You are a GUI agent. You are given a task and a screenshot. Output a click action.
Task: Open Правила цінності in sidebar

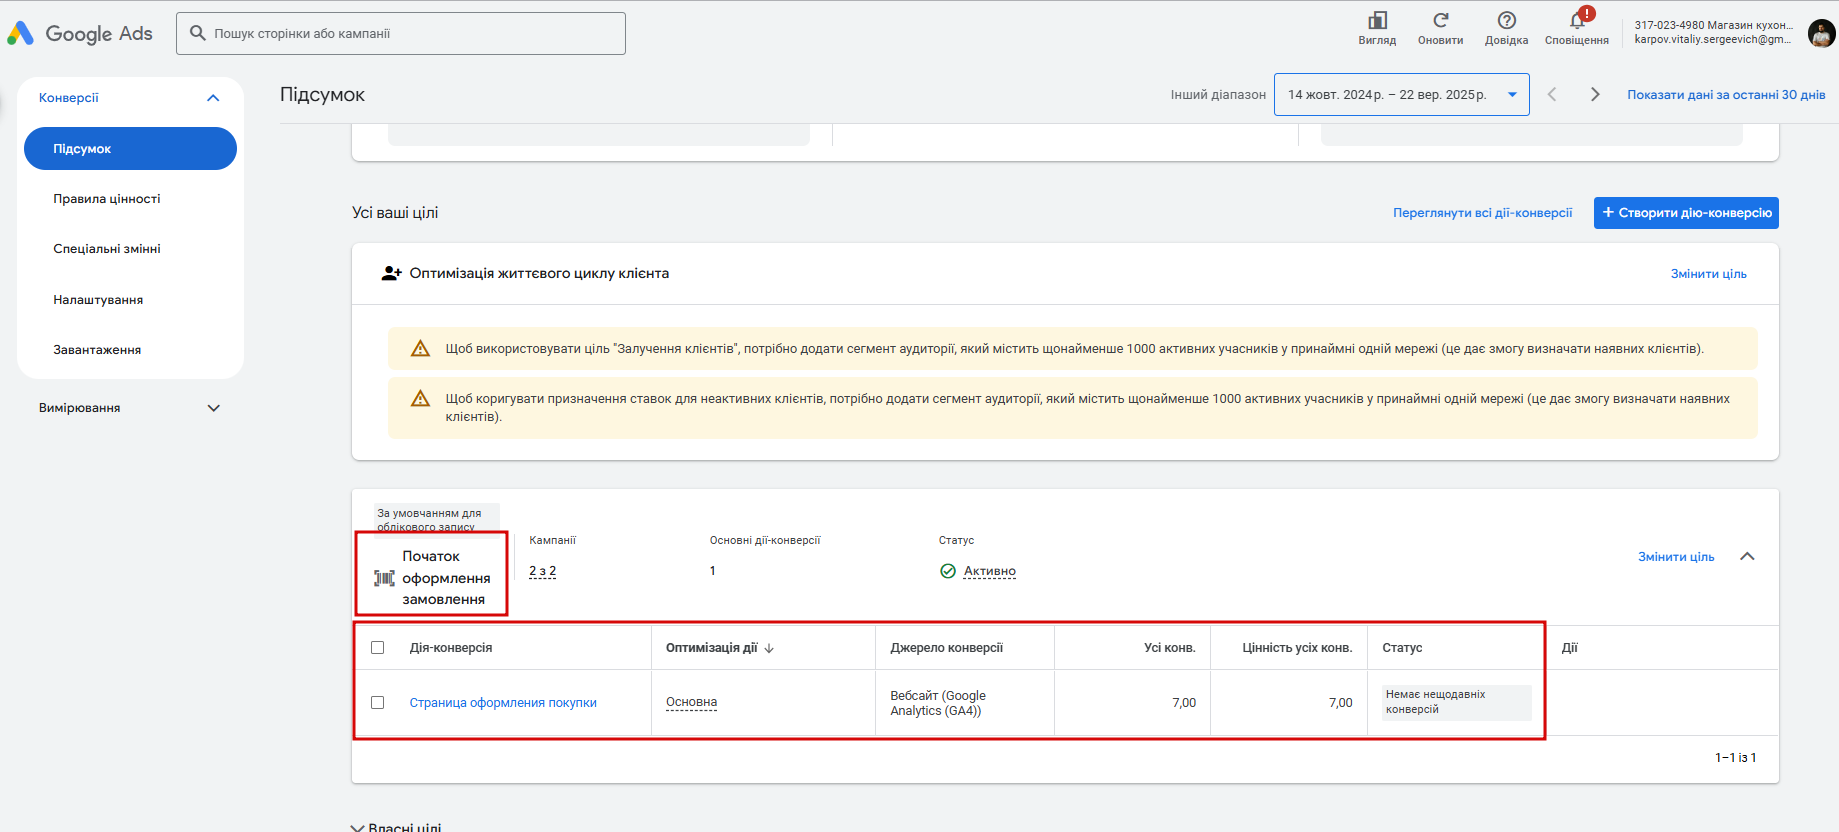tap(107, 199)
